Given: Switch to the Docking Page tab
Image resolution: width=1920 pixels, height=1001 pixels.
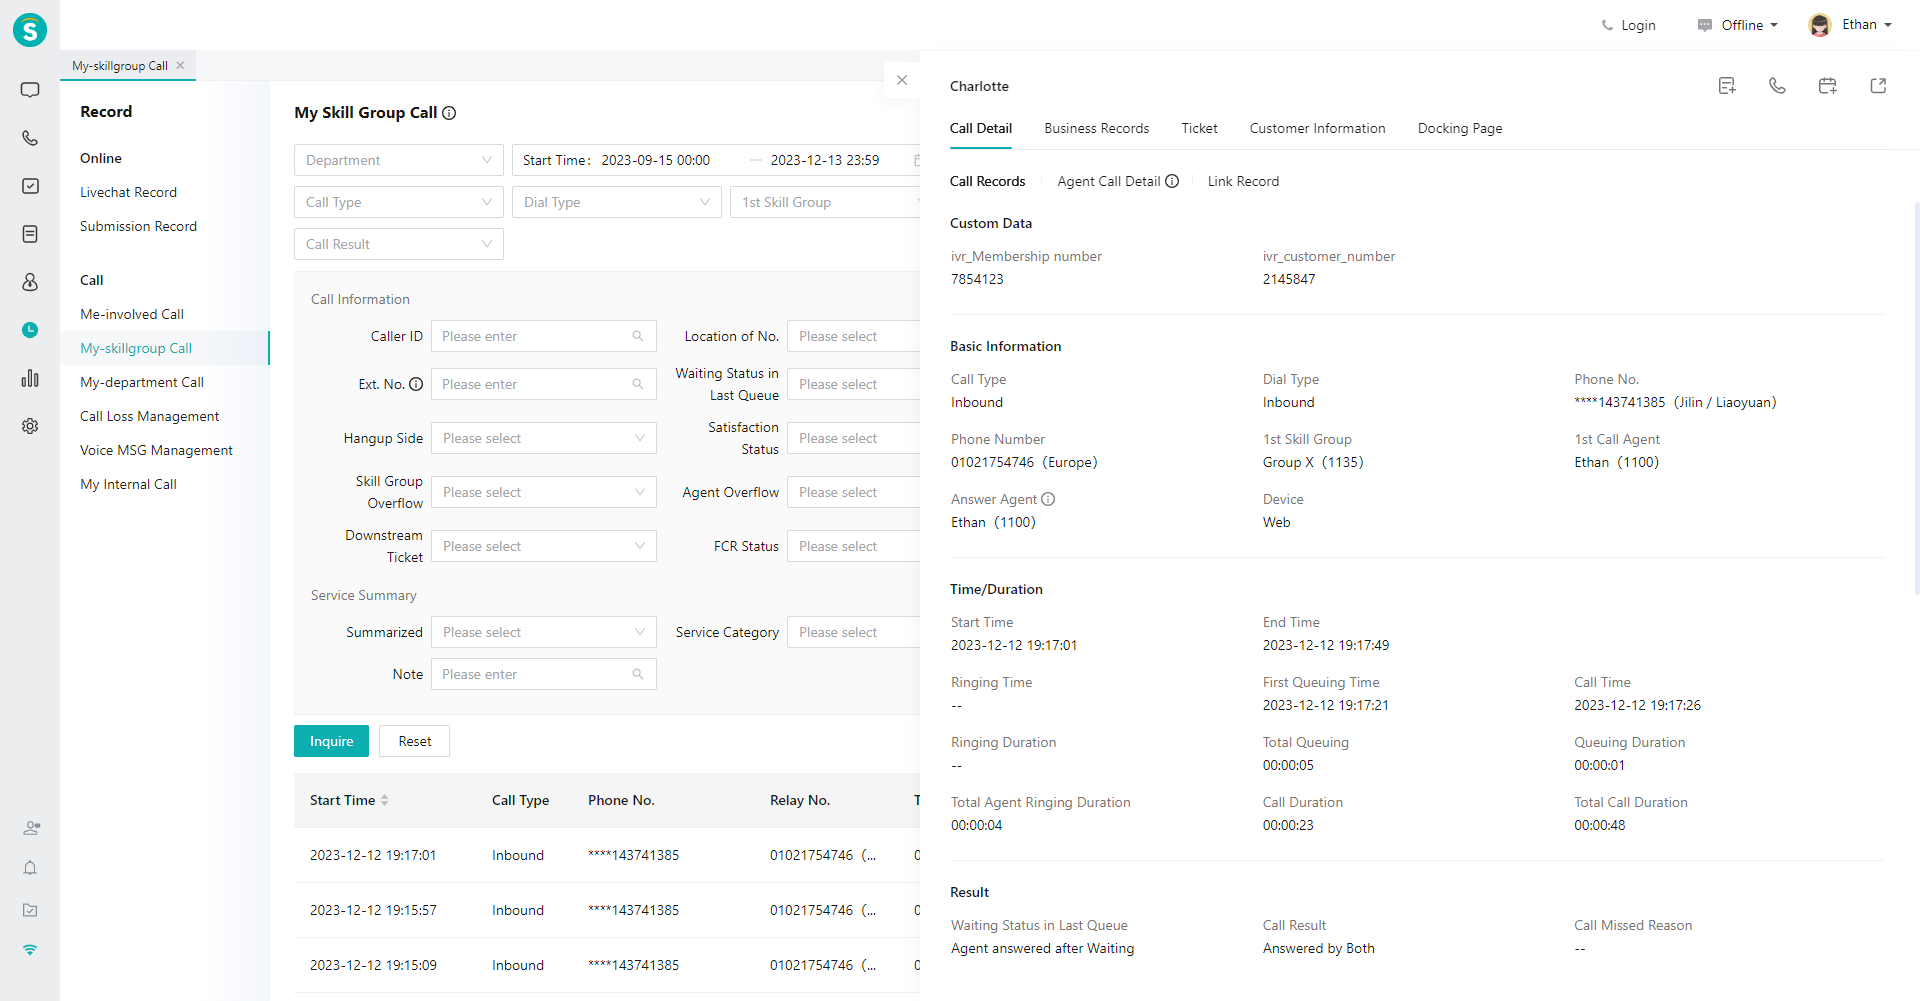Looking at the screenshot, I should [x=1460, y=128].
